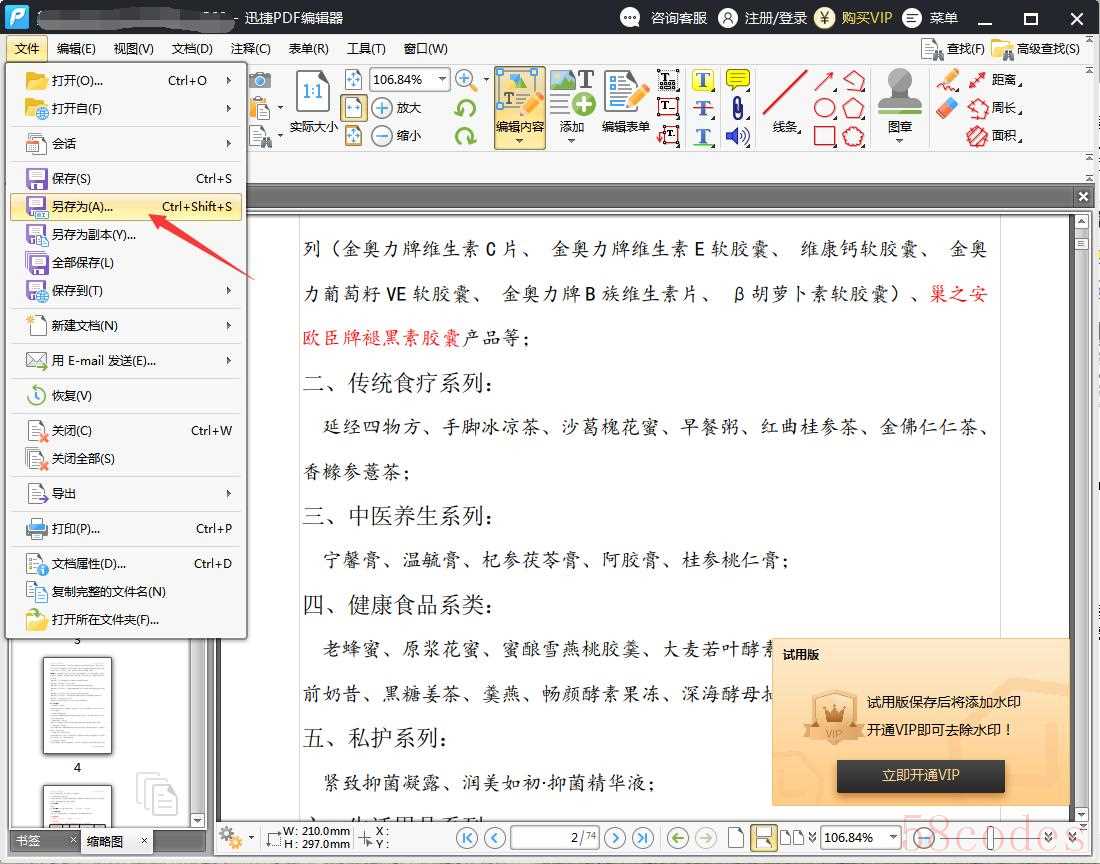
Task: Toggle continuous page layout in status bar
Action: click(x=764, y=838)
